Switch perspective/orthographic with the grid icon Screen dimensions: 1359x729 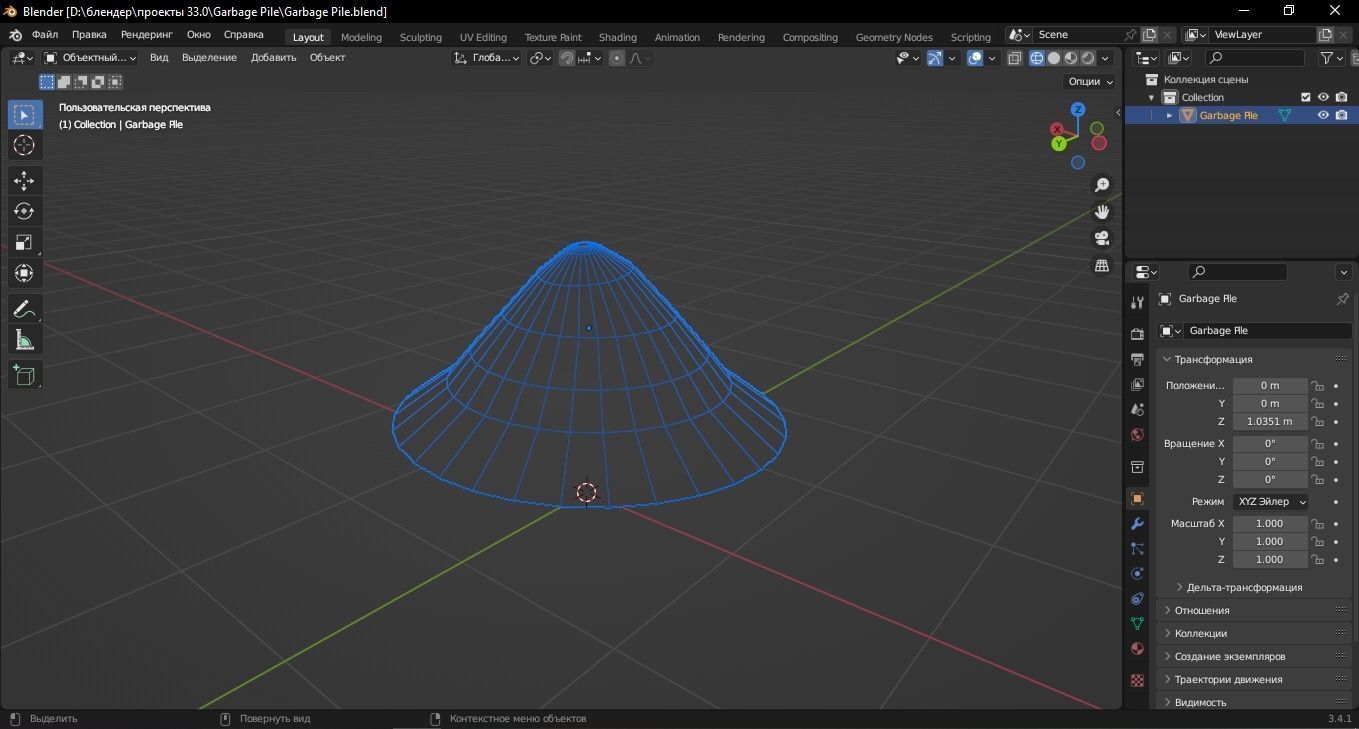pos(1102,266)
